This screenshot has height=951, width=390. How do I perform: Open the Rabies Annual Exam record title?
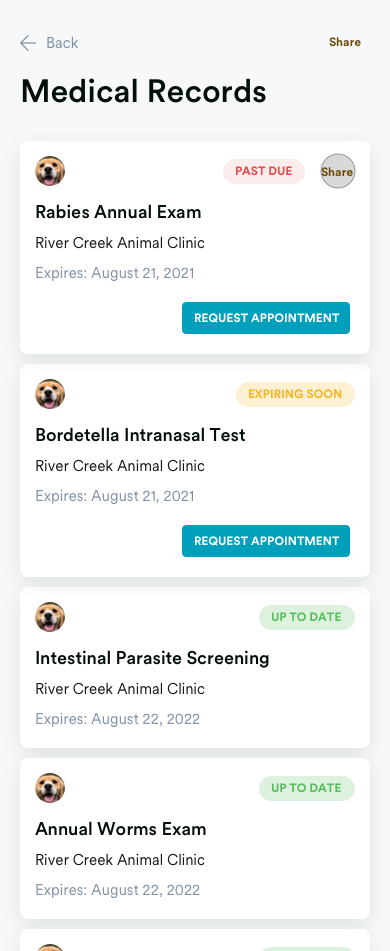(118, 212)
